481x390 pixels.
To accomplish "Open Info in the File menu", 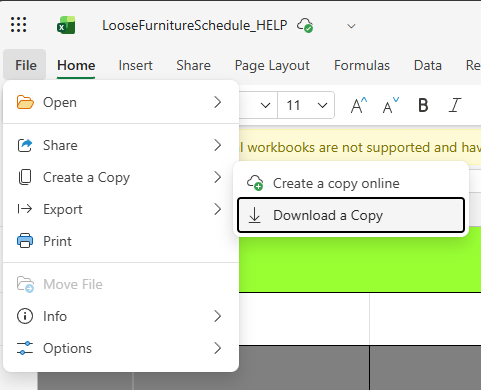I will tap(121, 316).
